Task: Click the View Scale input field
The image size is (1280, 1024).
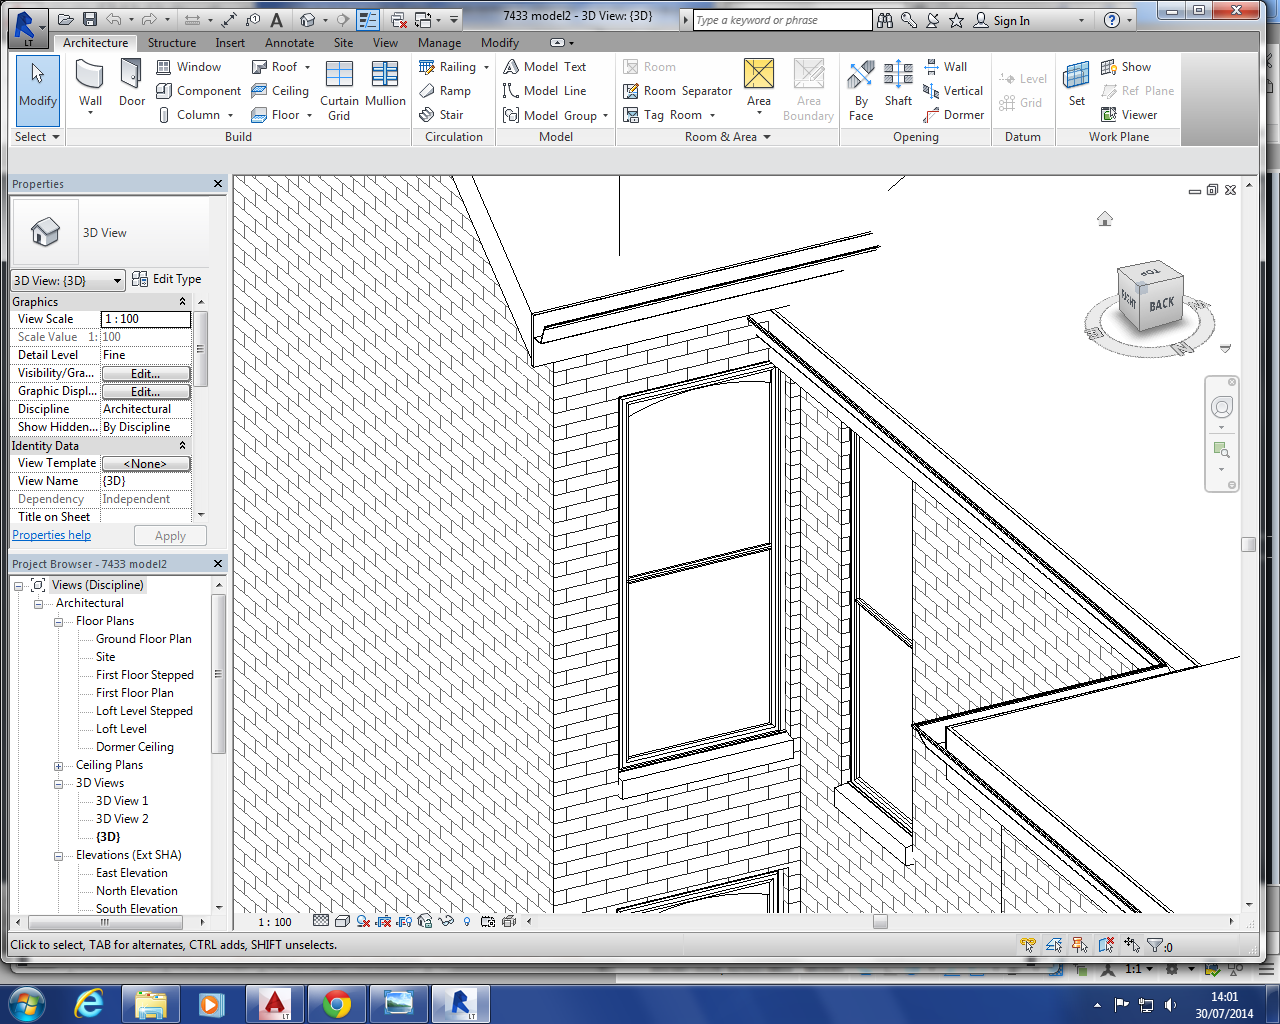Action: coord(145,319)
